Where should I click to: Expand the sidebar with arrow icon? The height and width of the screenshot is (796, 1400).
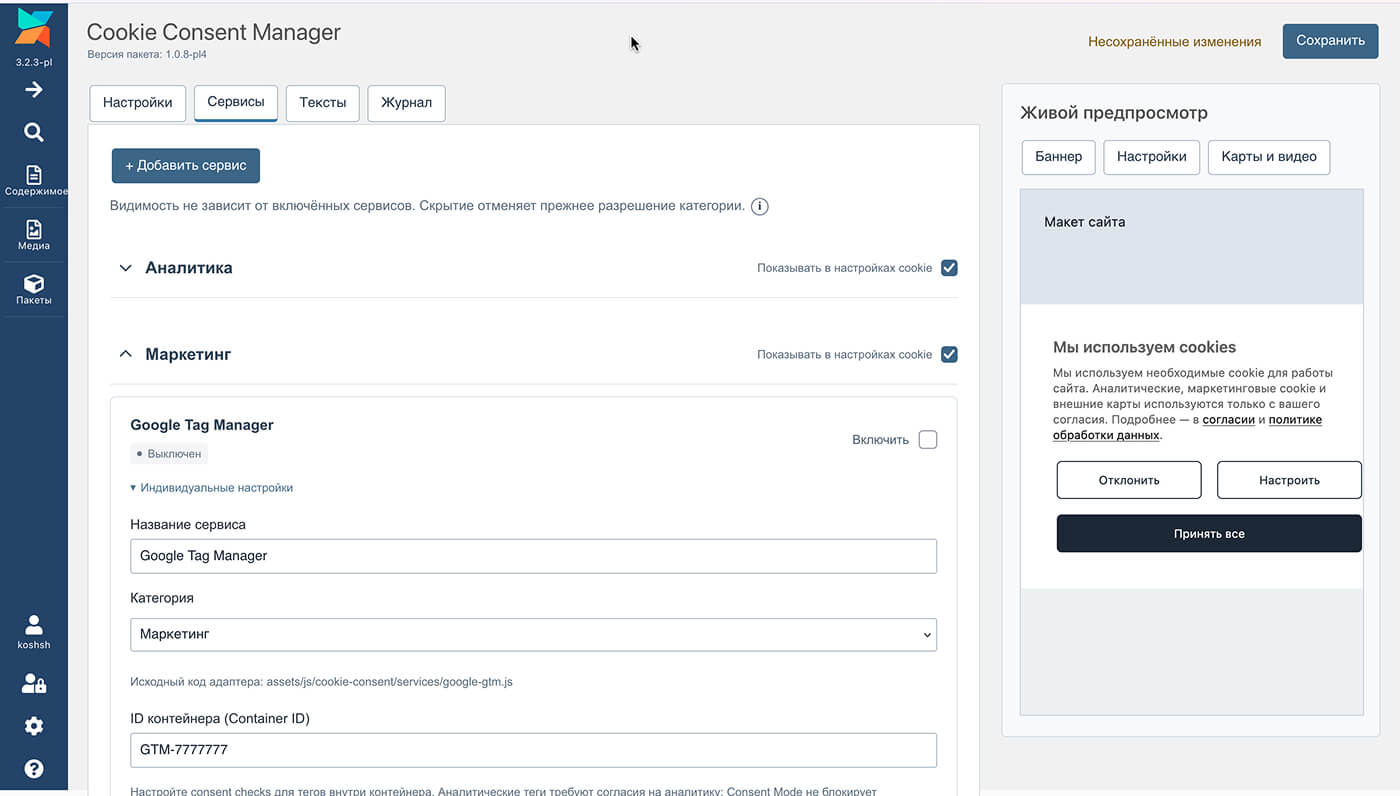pos(34,90)
